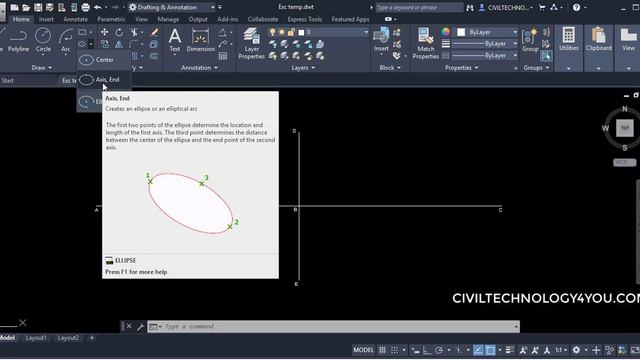
Task: Toggle lineweight display in status bar
Action: coord(509,350)
